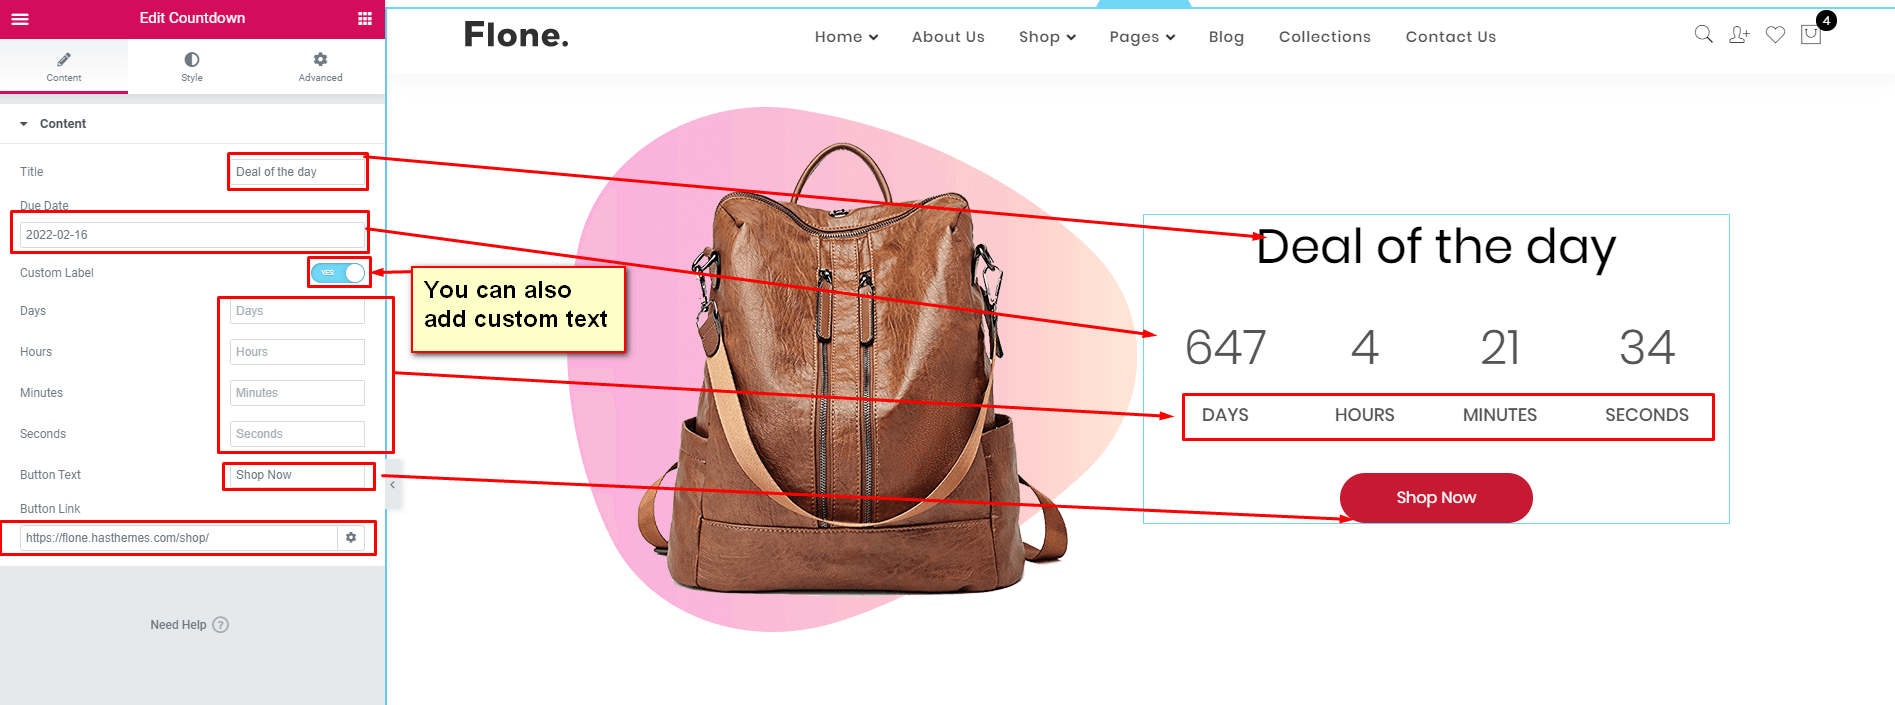Screen dimensions: 1895x705
Task: Expand the Pages dropdown menu
Action: 1142,37
